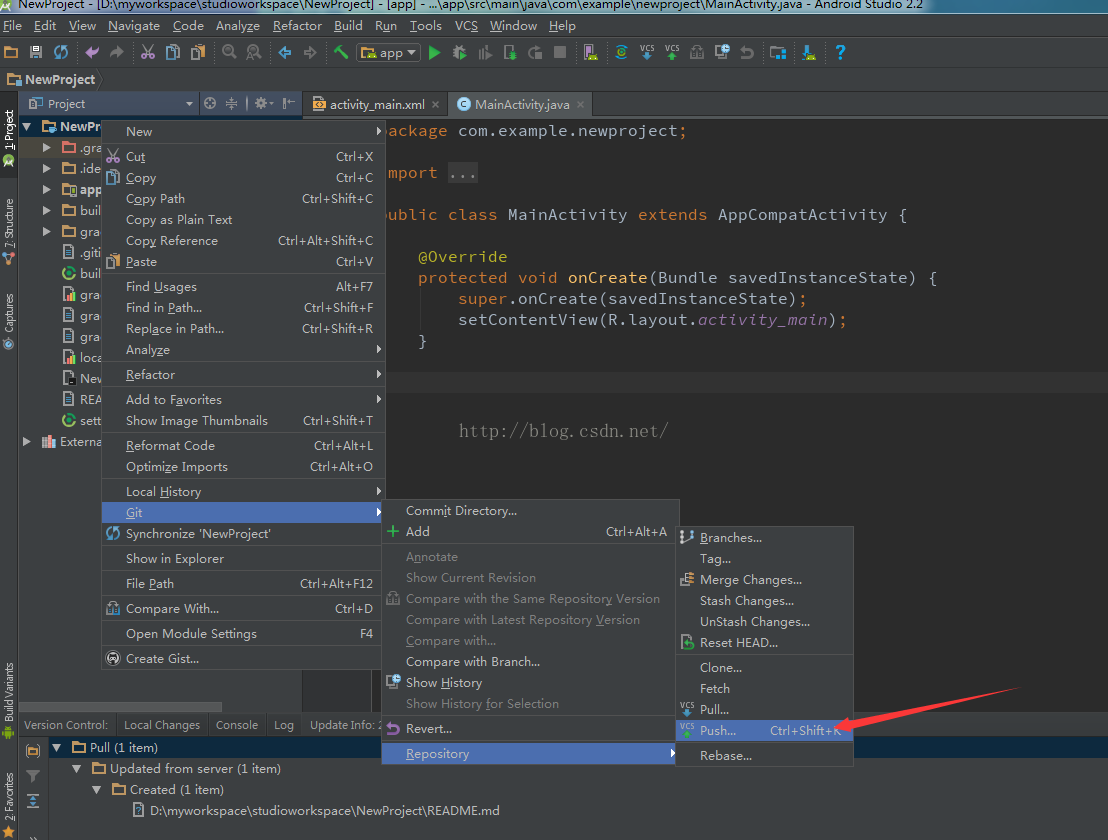Screen dimensions: 1108x840
Task: Open the Tools menu
Action: (425, 25)
